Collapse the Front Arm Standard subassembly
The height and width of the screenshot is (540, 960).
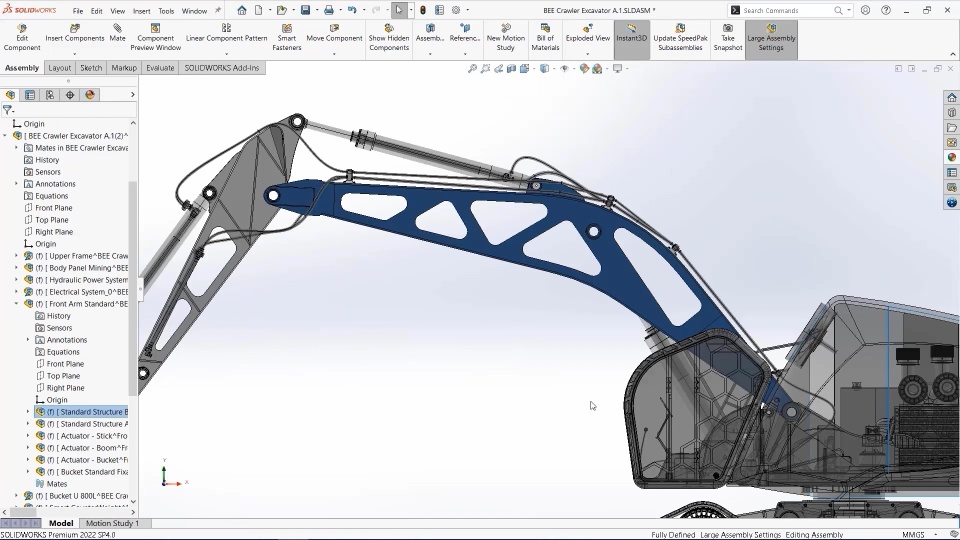17,304
